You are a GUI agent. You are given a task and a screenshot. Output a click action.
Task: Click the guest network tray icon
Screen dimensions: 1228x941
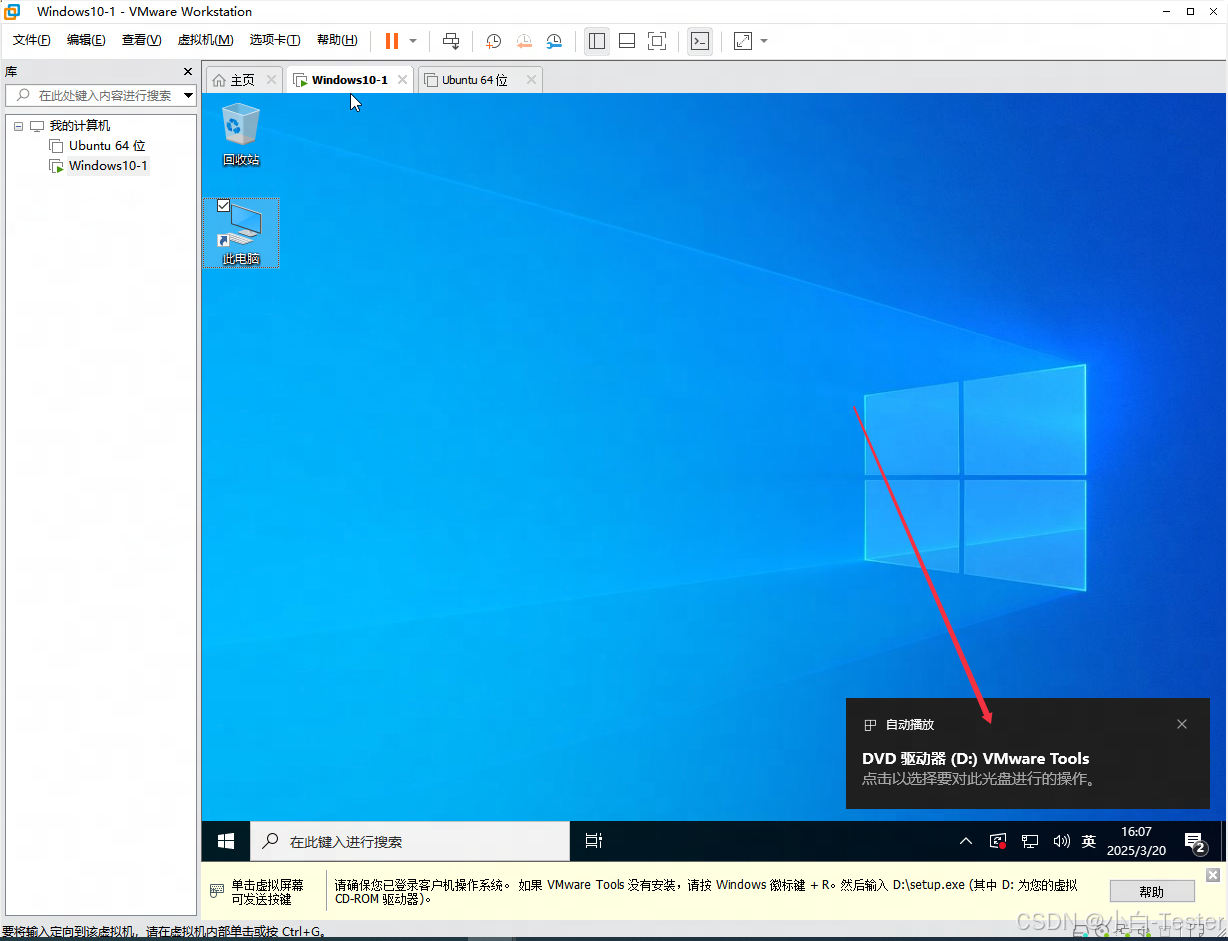coord(1030,841)
